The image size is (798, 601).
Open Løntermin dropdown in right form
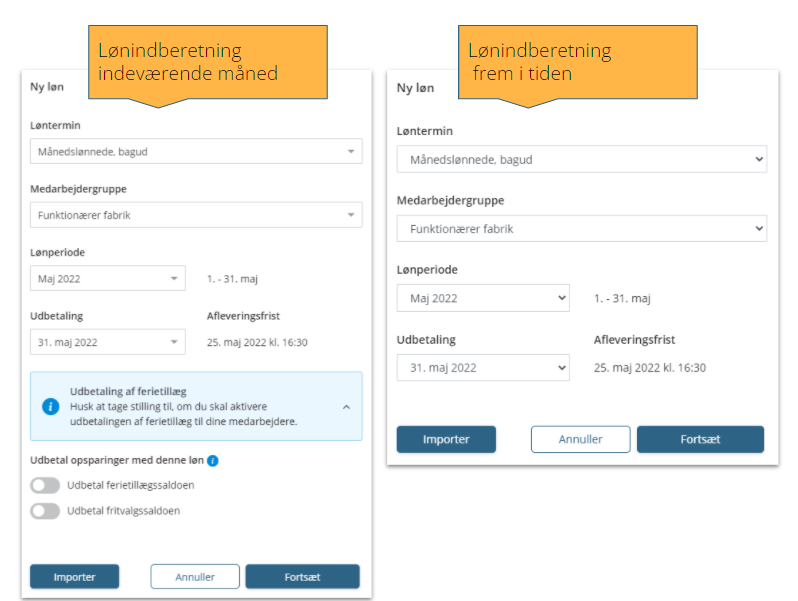[x=582, y=159]
